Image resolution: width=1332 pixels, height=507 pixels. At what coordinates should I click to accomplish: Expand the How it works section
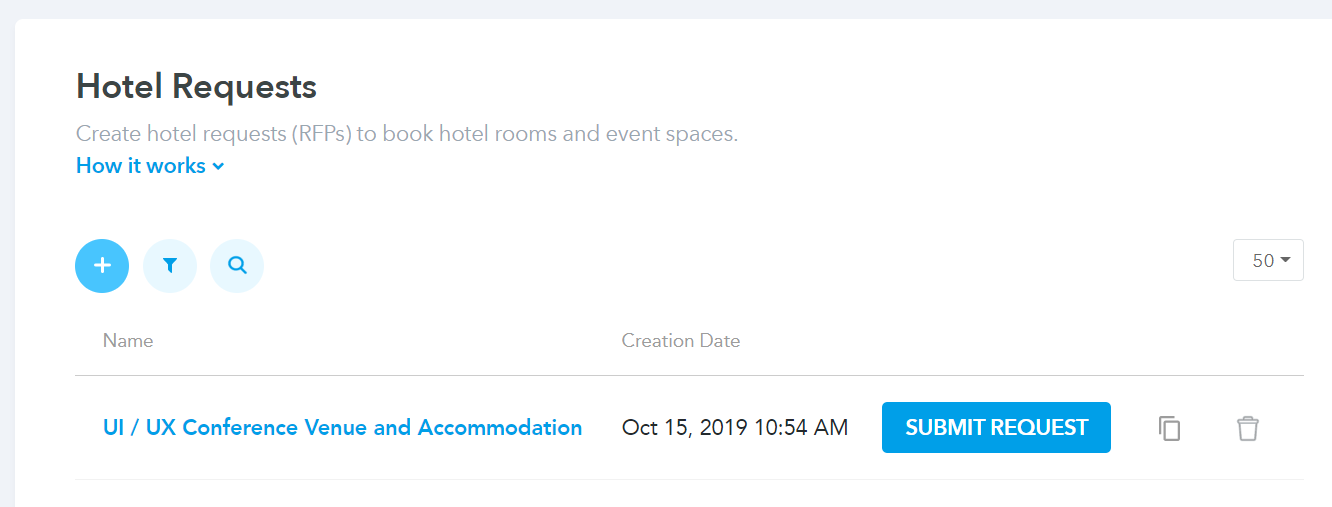coord(150,166)
